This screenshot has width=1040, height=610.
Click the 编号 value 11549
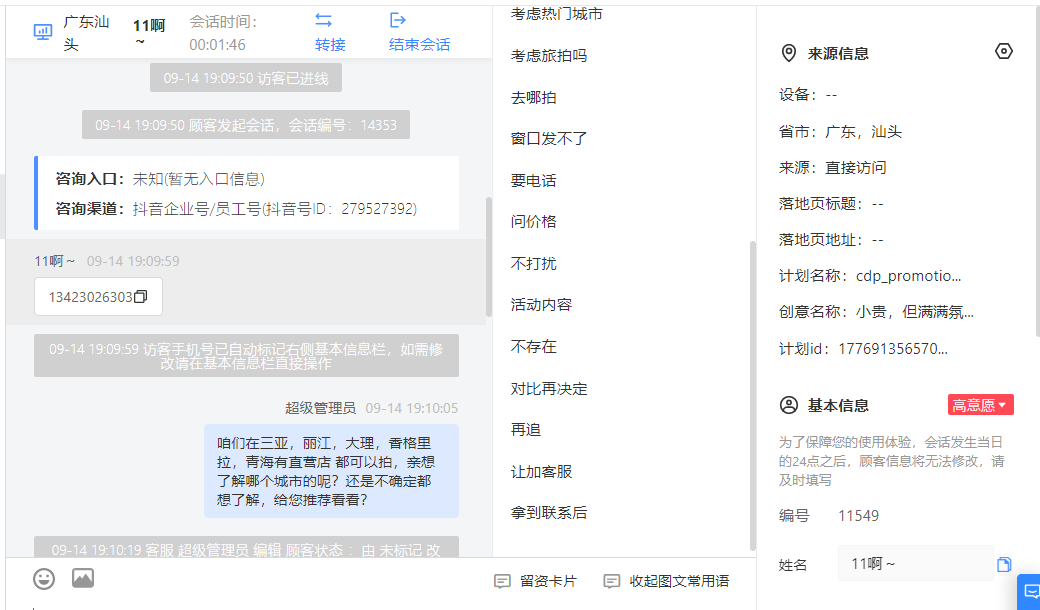click(858, 516)
